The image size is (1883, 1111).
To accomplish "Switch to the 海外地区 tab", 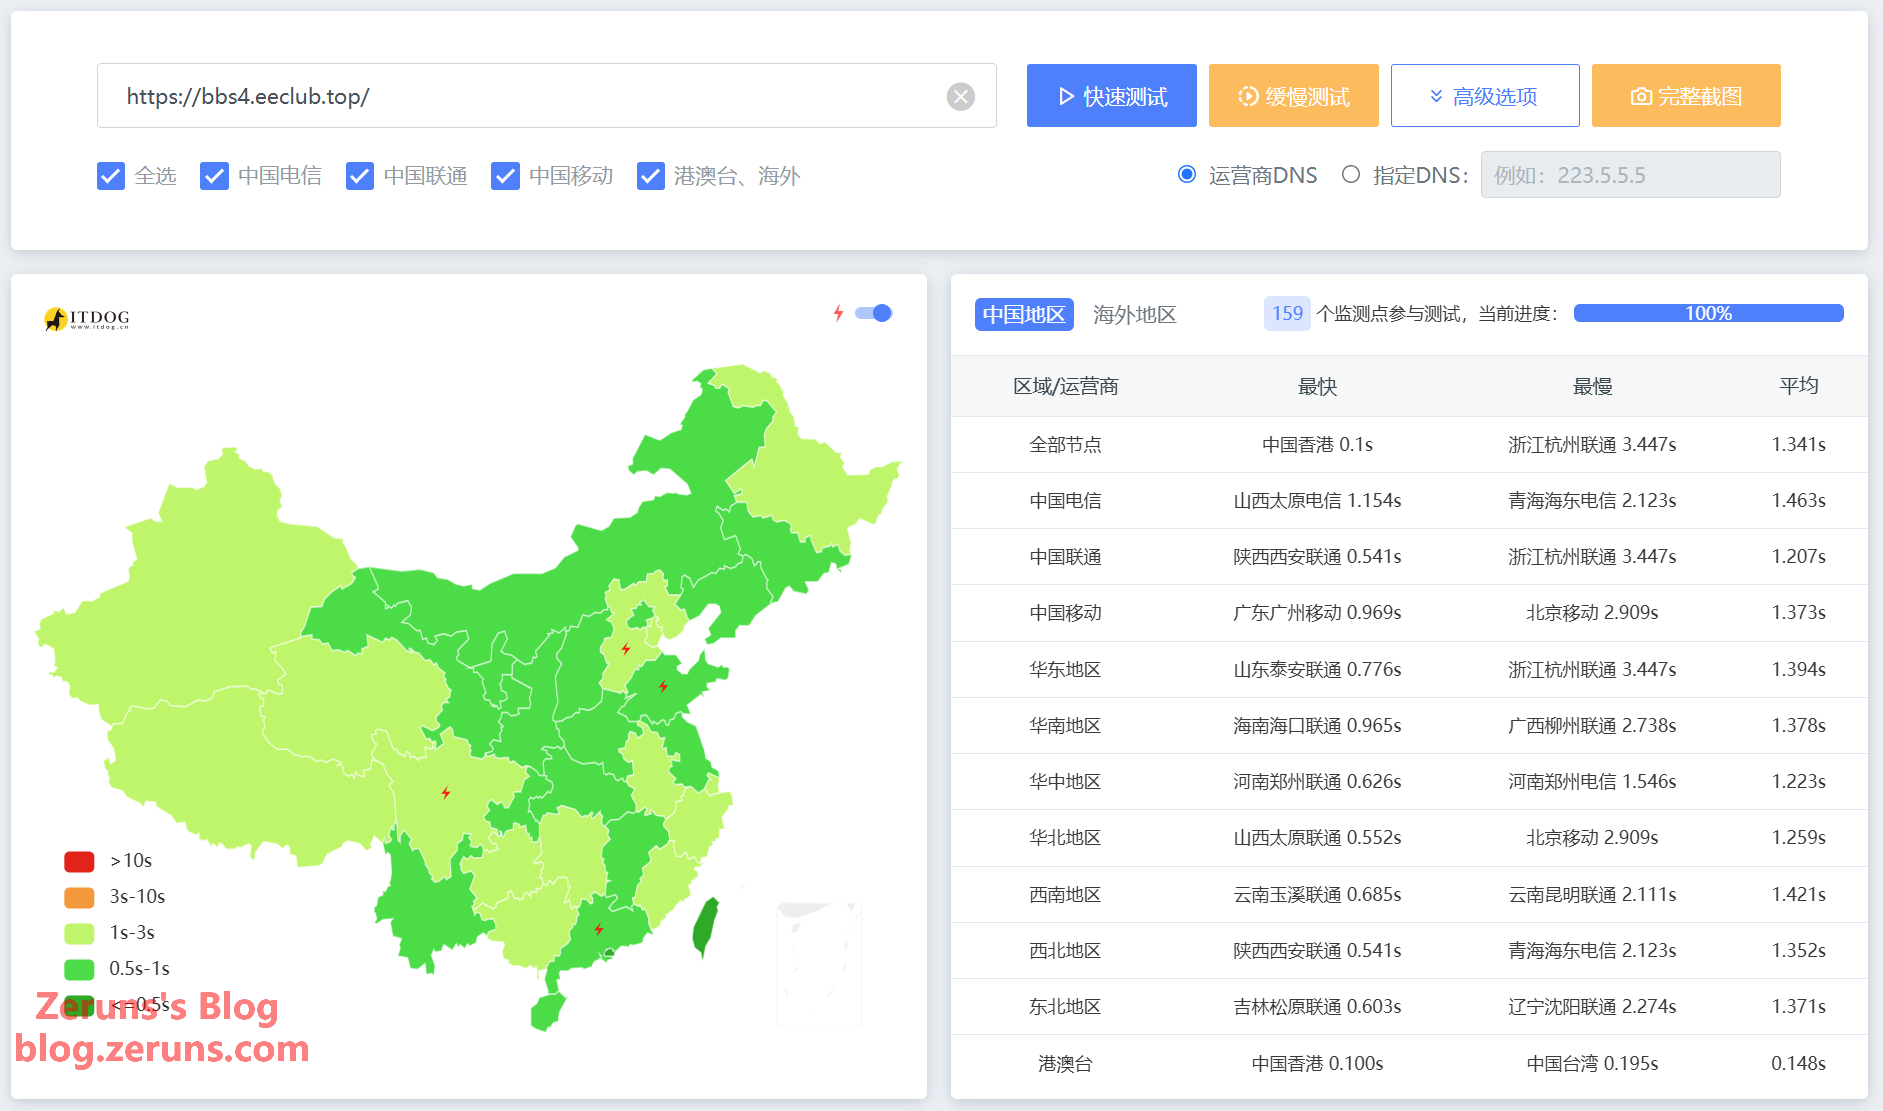I will click(x=1134, y=314).
